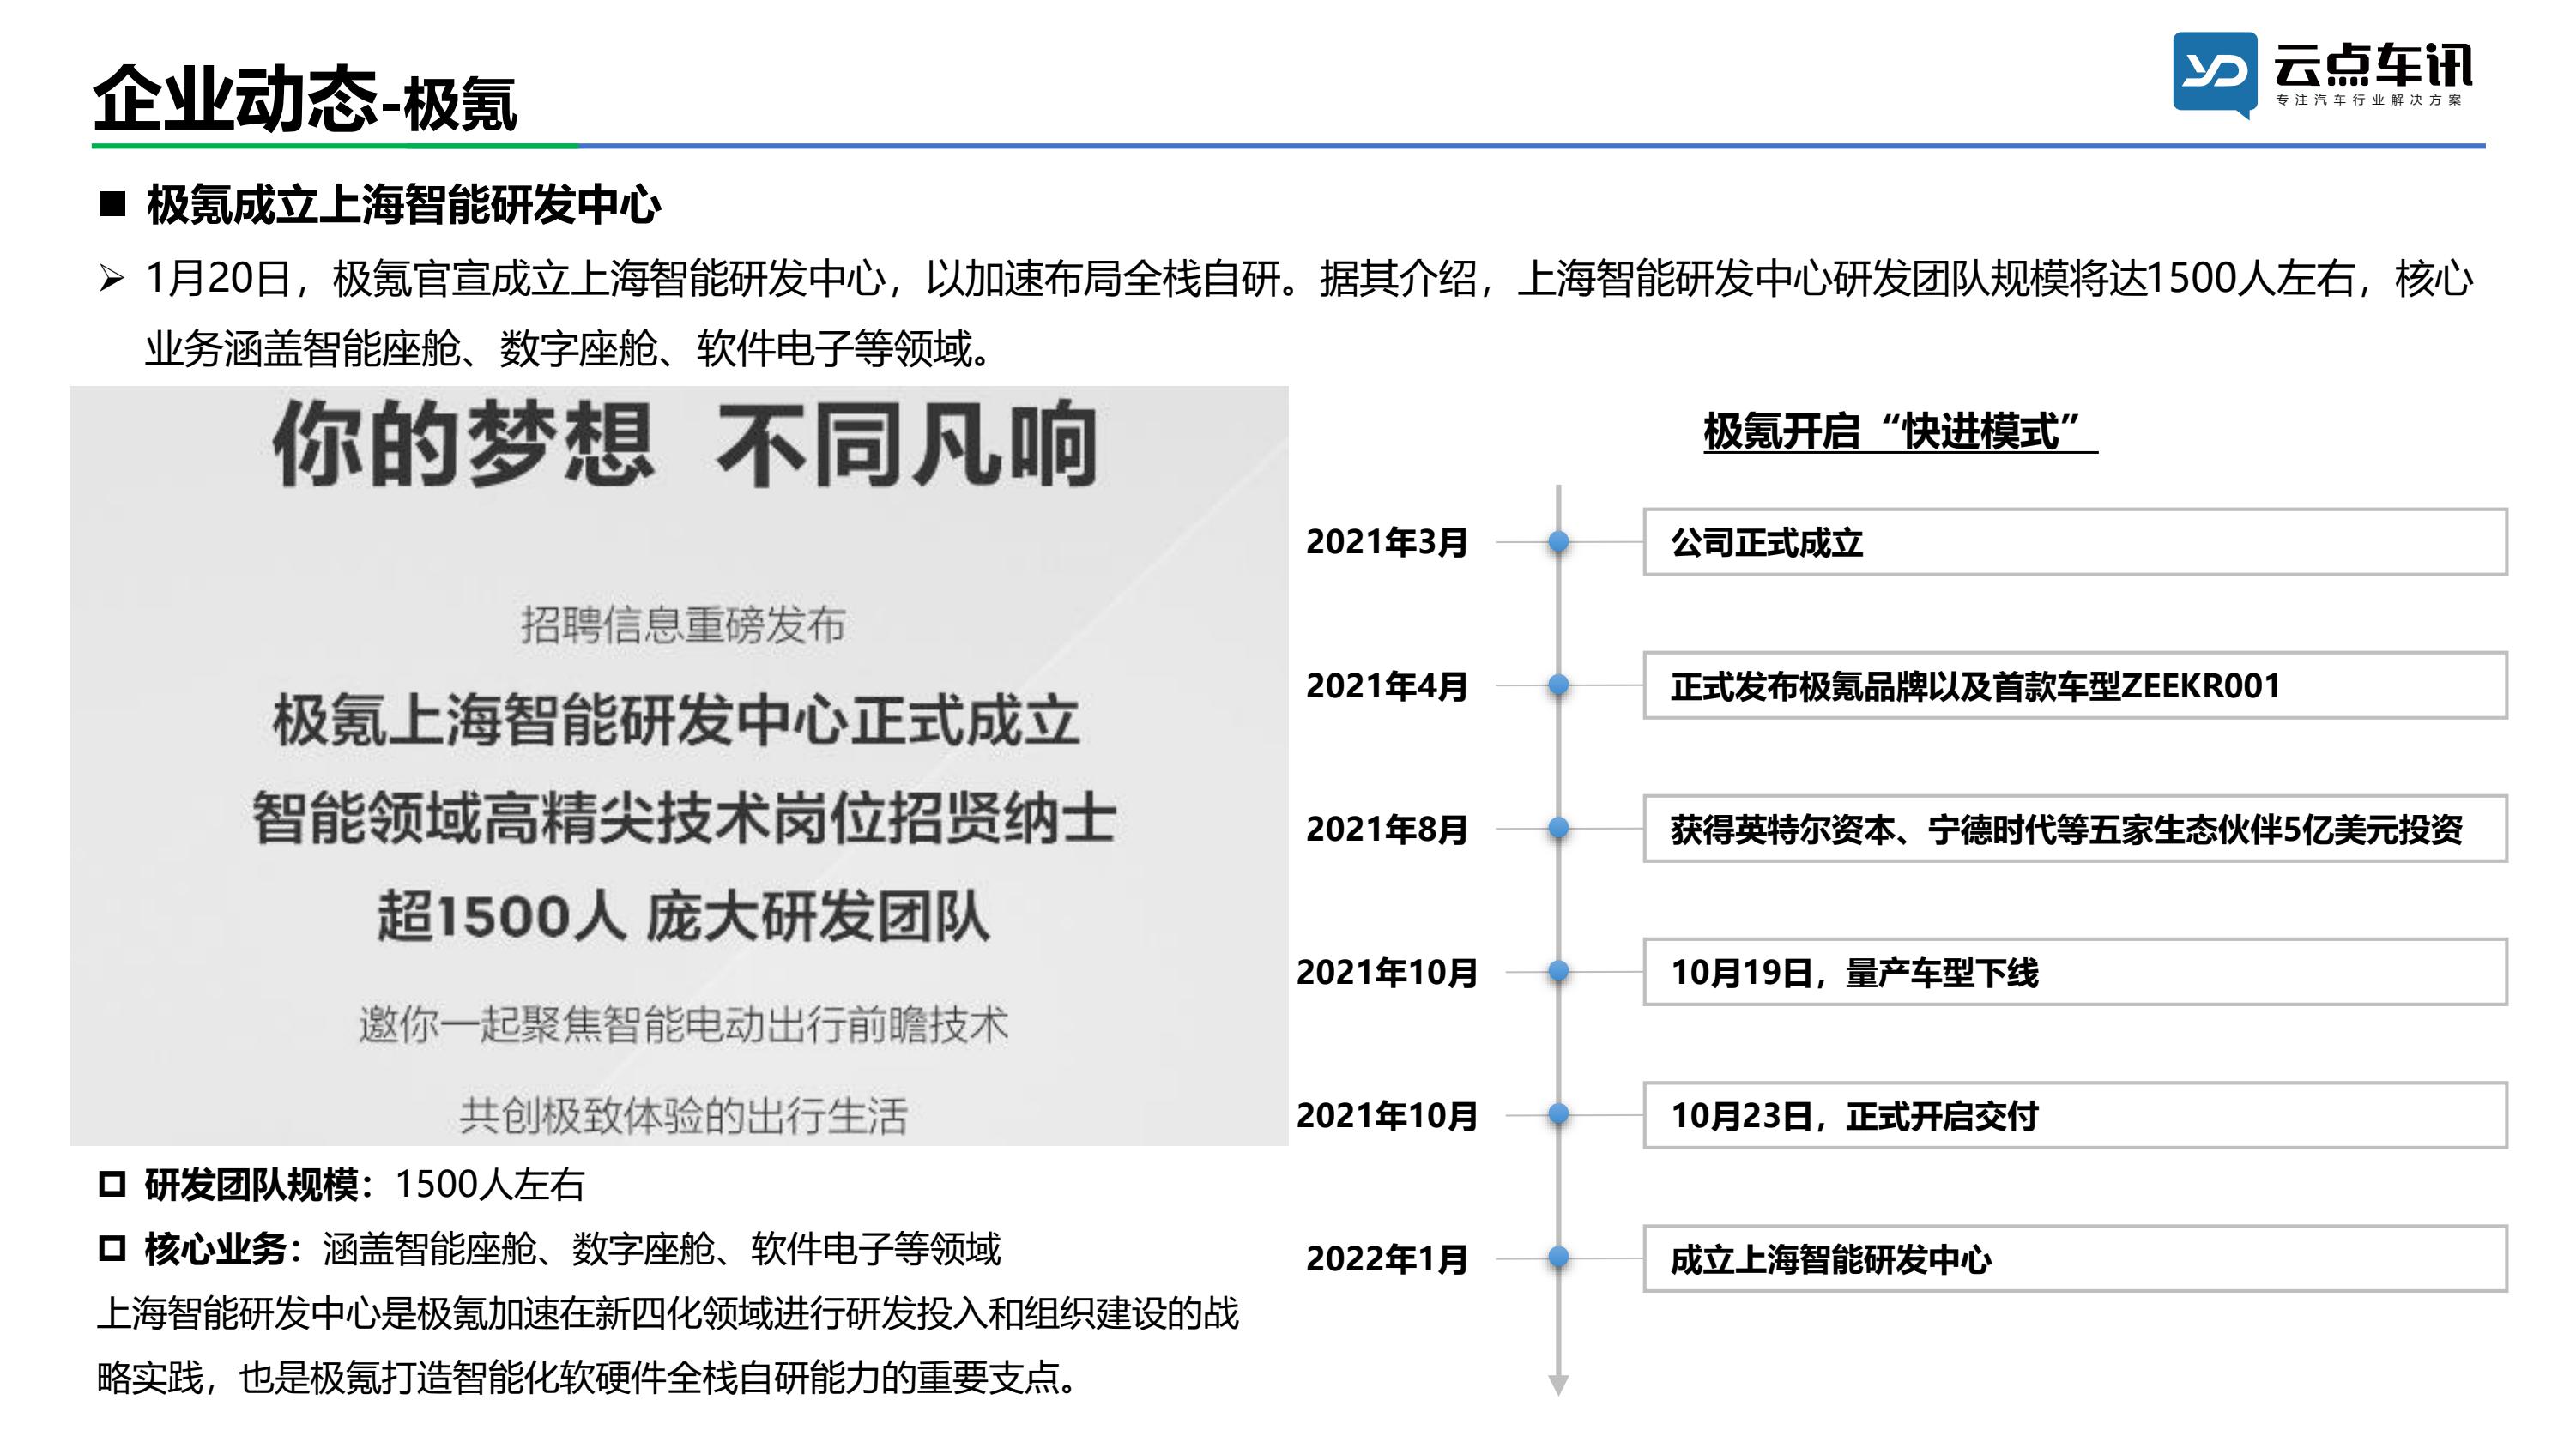Click the 云点车讯 YD logo icon
The width and height of the screenshot is (2576, 1448).
click(2214, 75)
